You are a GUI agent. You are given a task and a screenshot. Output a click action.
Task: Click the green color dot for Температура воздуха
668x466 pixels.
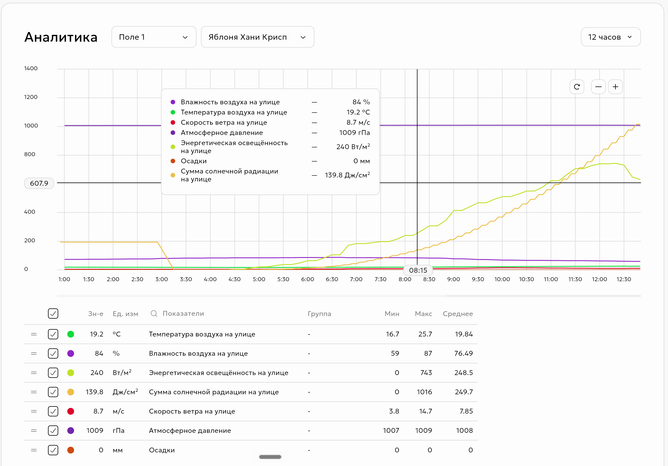tap(71, 334)
